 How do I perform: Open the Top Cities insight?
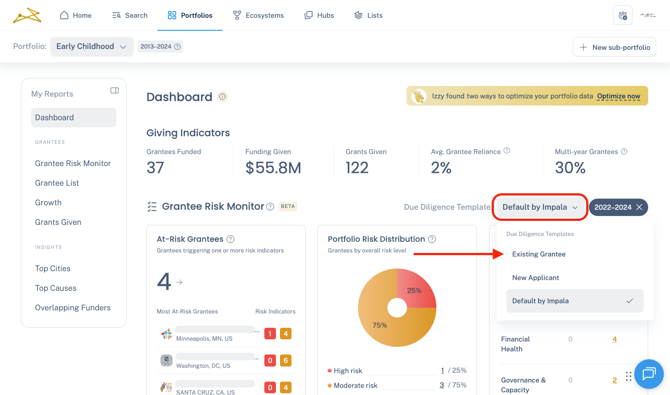[x=53, y=268]
